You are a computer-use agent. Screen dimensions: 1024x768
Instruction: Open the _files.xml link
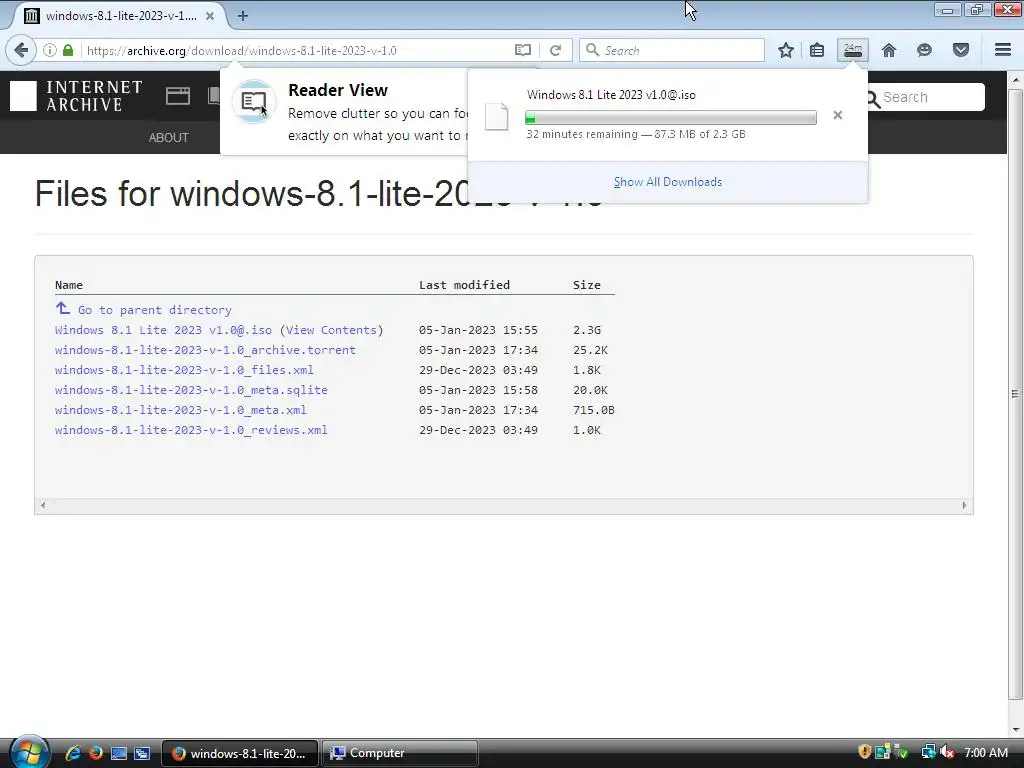click(x=184, y=370)
